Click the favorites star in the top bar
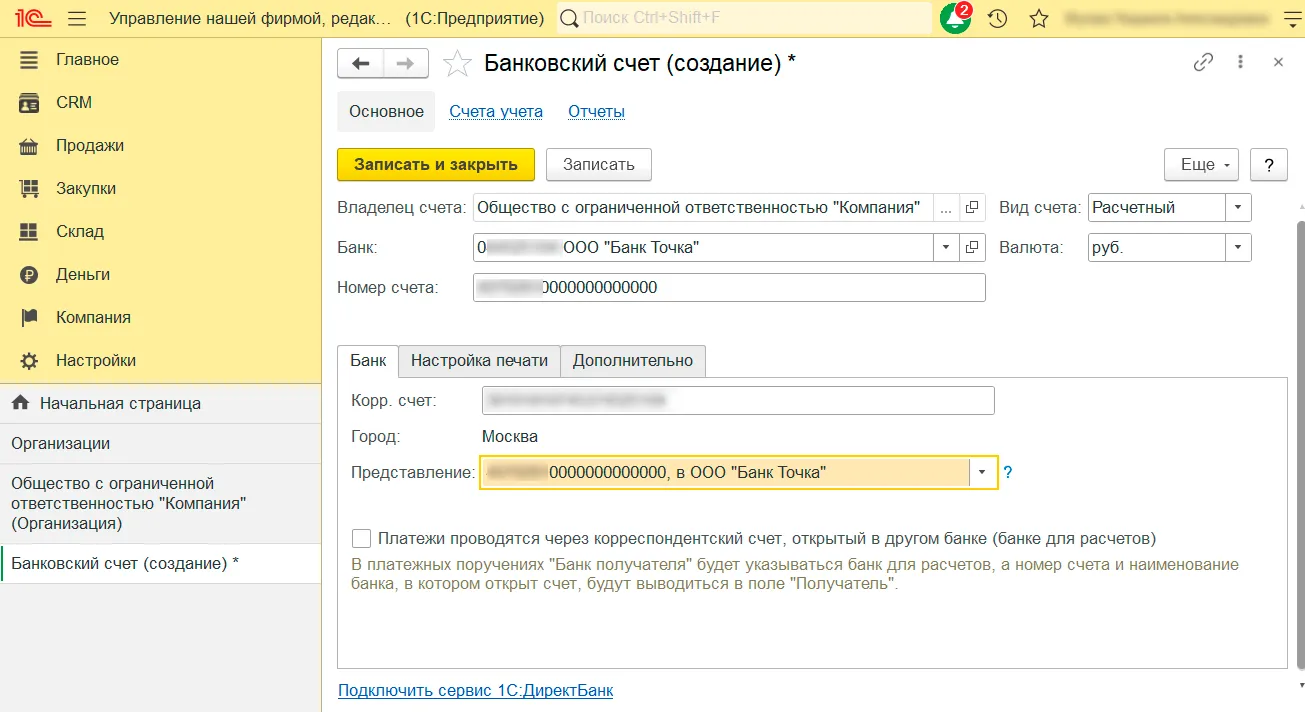1305x712 pixels. [1039, 18]
